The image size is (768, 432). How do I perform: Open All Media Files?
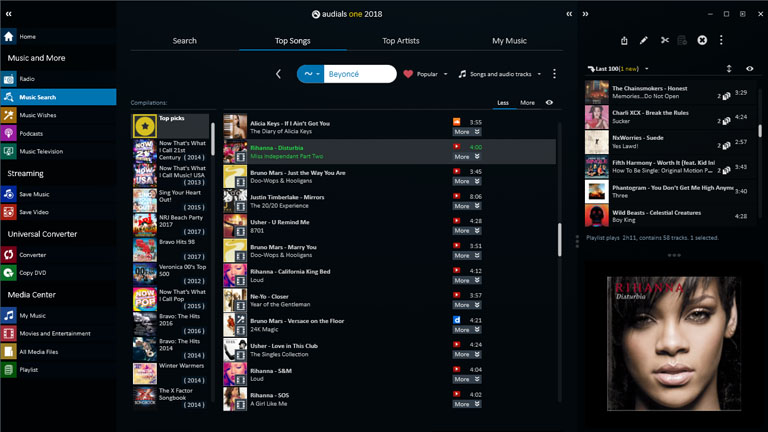pos(58,352)
